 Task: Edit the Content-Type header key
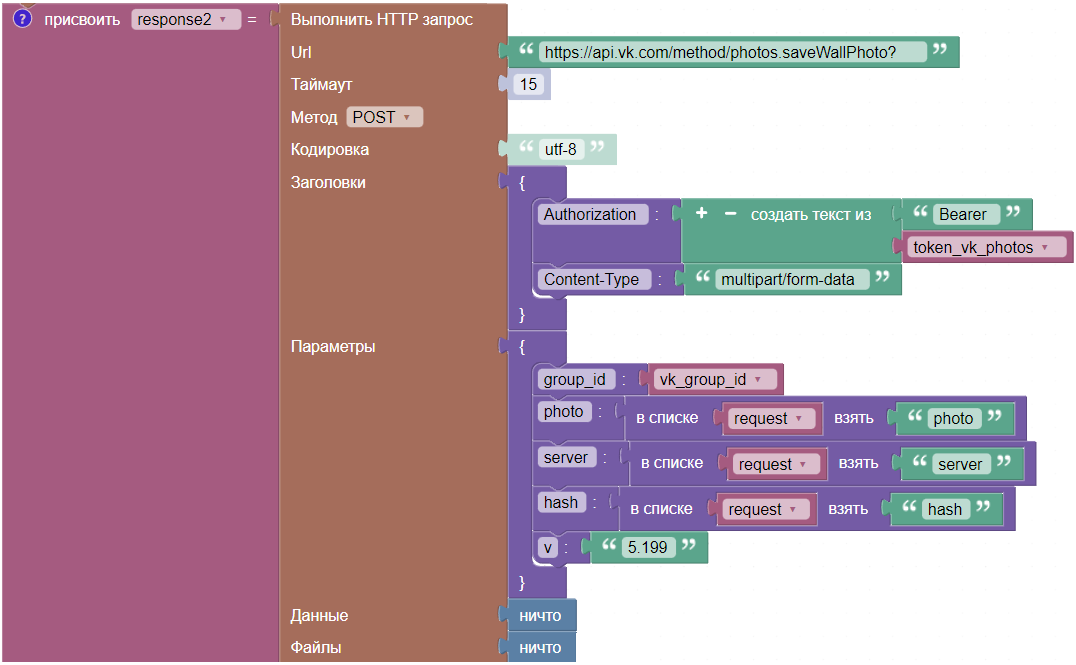click(x=594, y=279)
